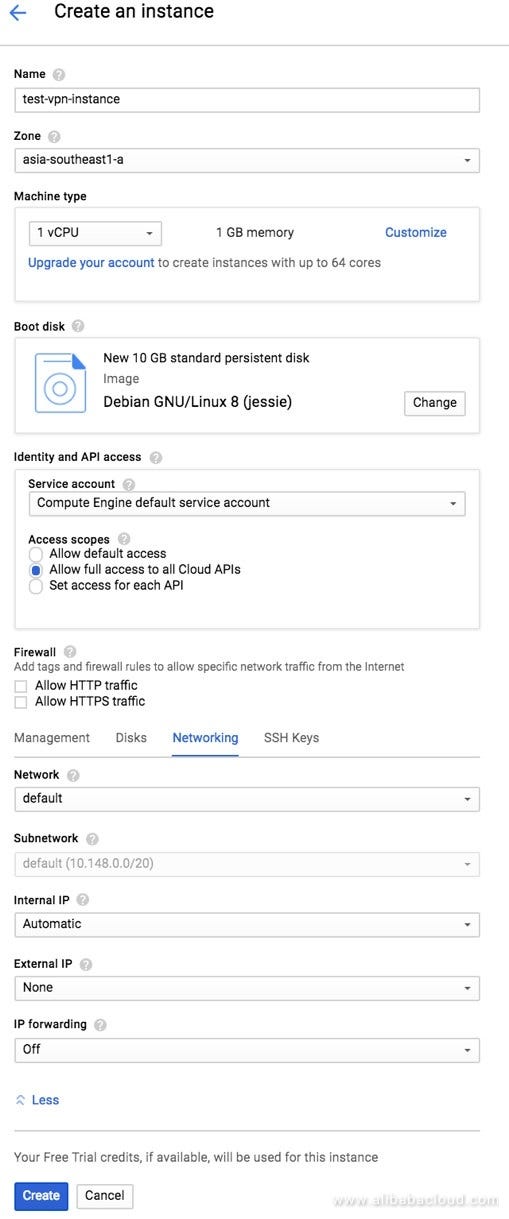Open help for Identity and API access

[156, 457]
